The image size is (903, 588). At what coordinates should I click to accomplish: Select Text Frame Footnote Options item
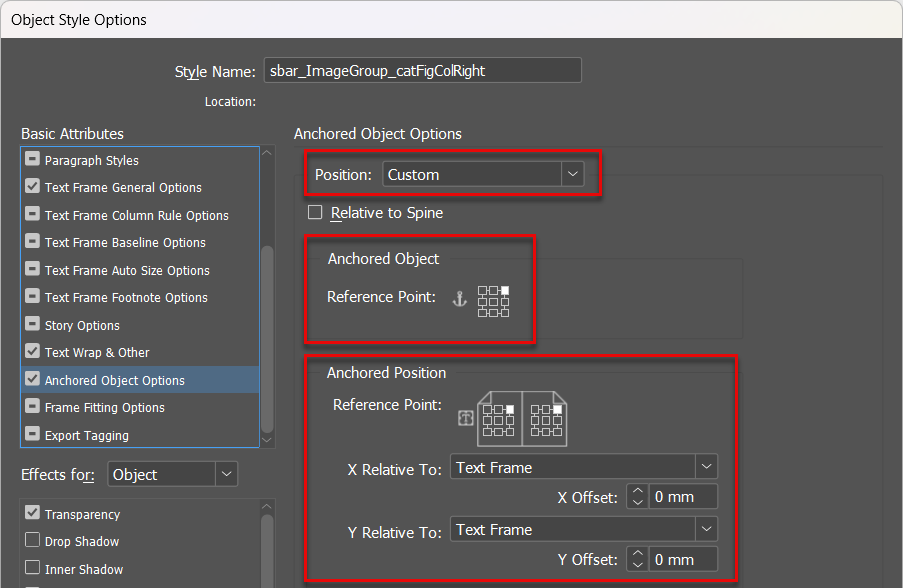click(x=140, y=297)
